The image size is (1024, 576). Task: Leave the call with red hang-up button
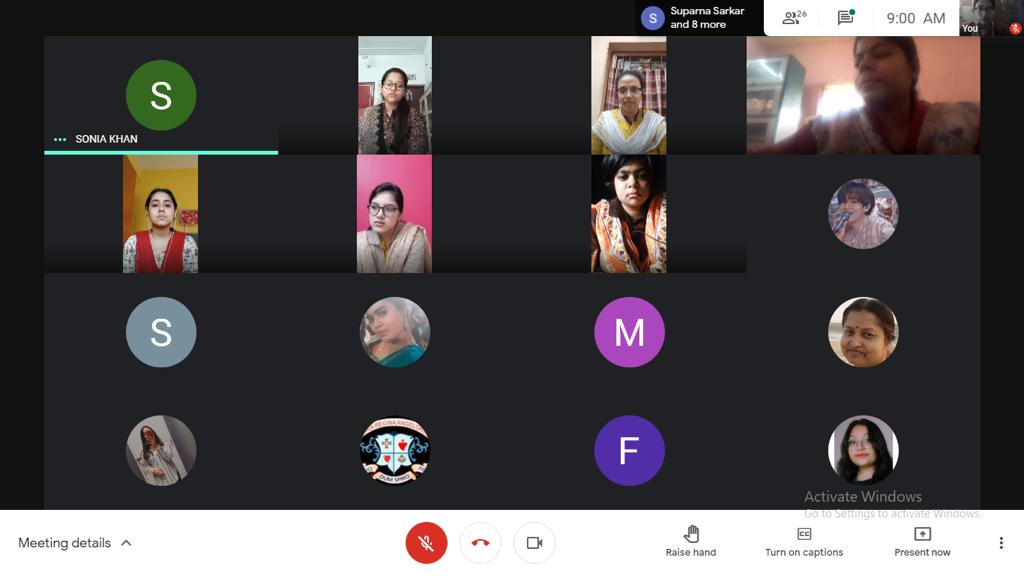click(x=480, y=543)
